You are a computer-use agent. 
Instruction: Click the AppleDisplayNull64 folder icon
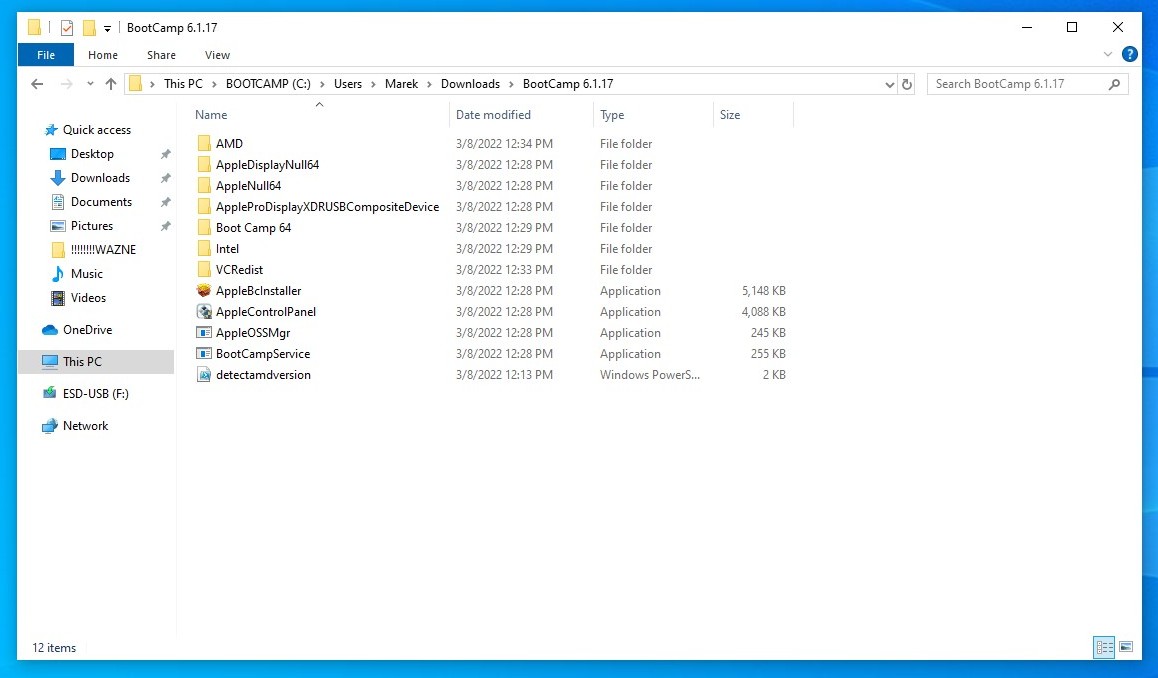[204, 165]
